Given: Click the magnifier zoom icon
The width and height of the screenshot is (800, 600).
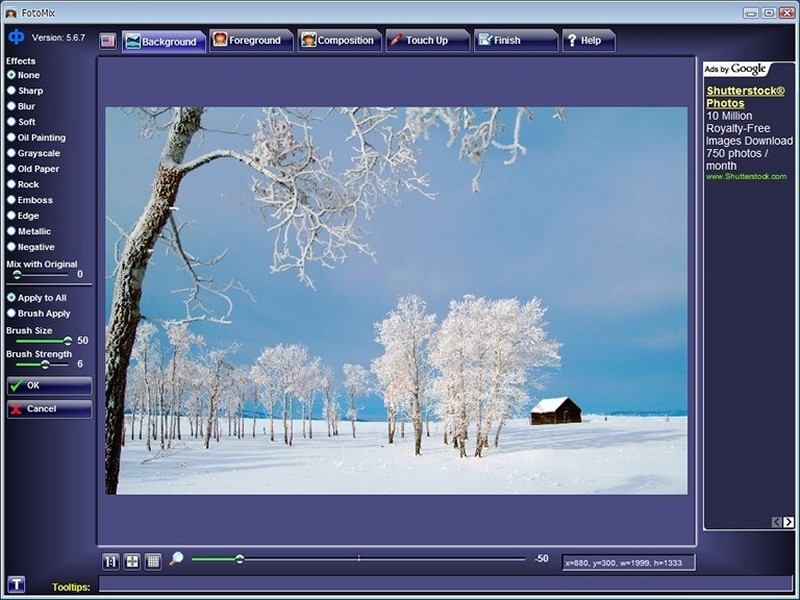Looking at the screenshot, I should click(x=176, y=559).
